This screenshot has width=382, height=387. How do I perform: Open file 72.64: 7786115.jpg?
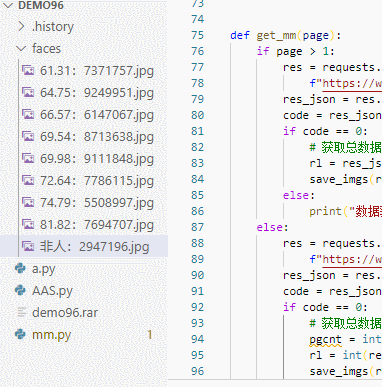point(97,181)
